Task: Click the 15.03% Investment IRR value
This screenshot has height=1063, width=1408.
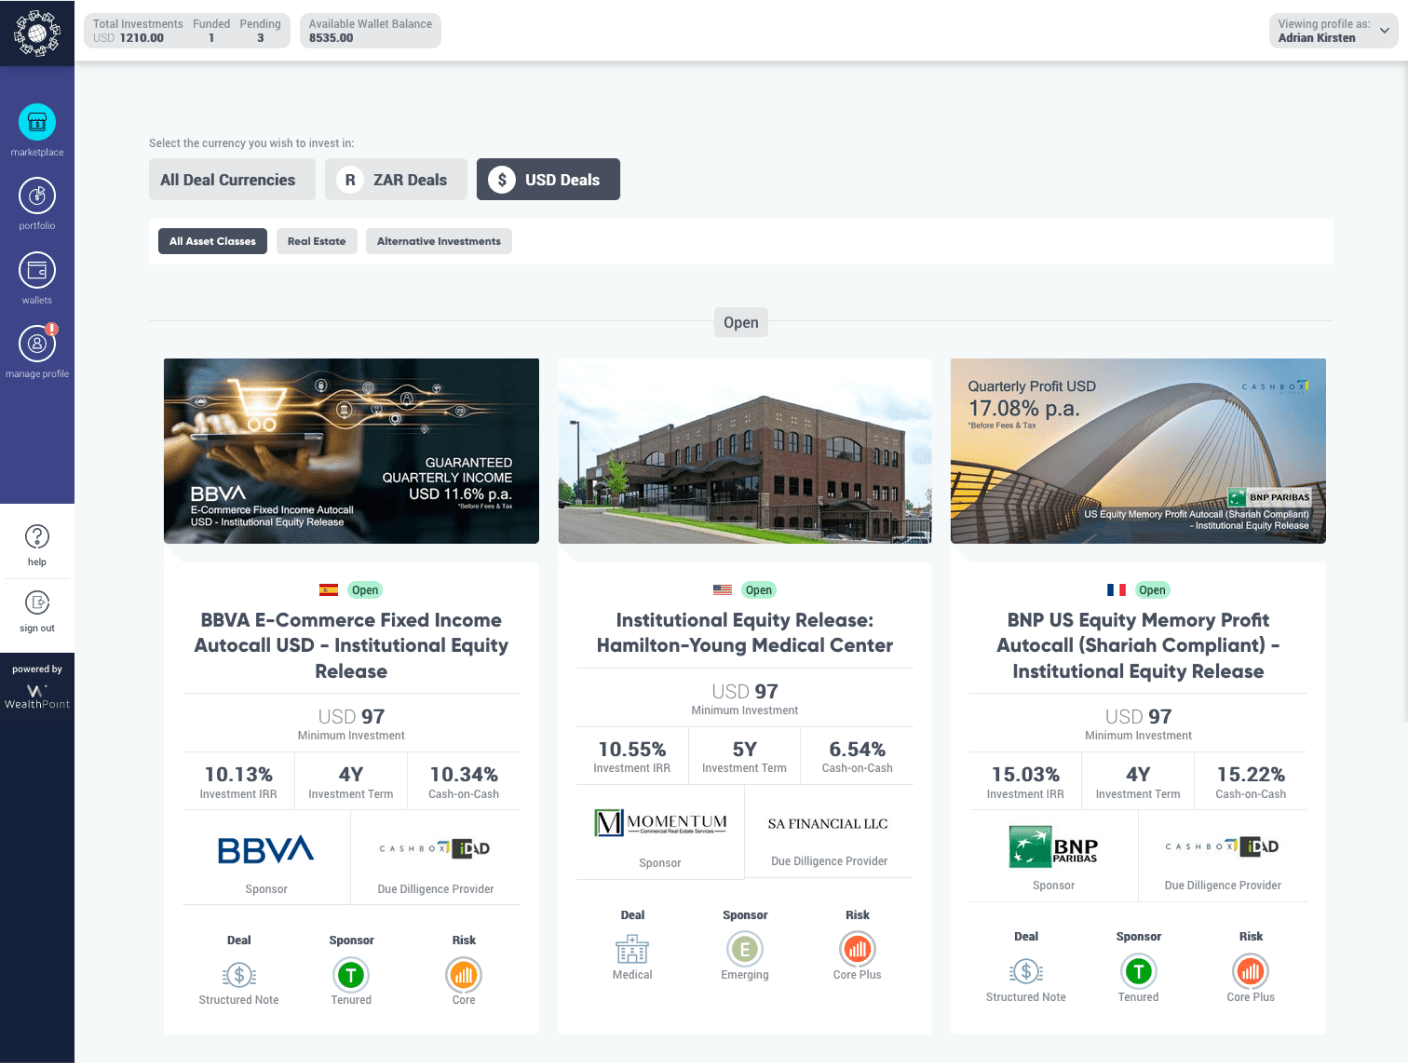Action: [x=1026, y=774]
